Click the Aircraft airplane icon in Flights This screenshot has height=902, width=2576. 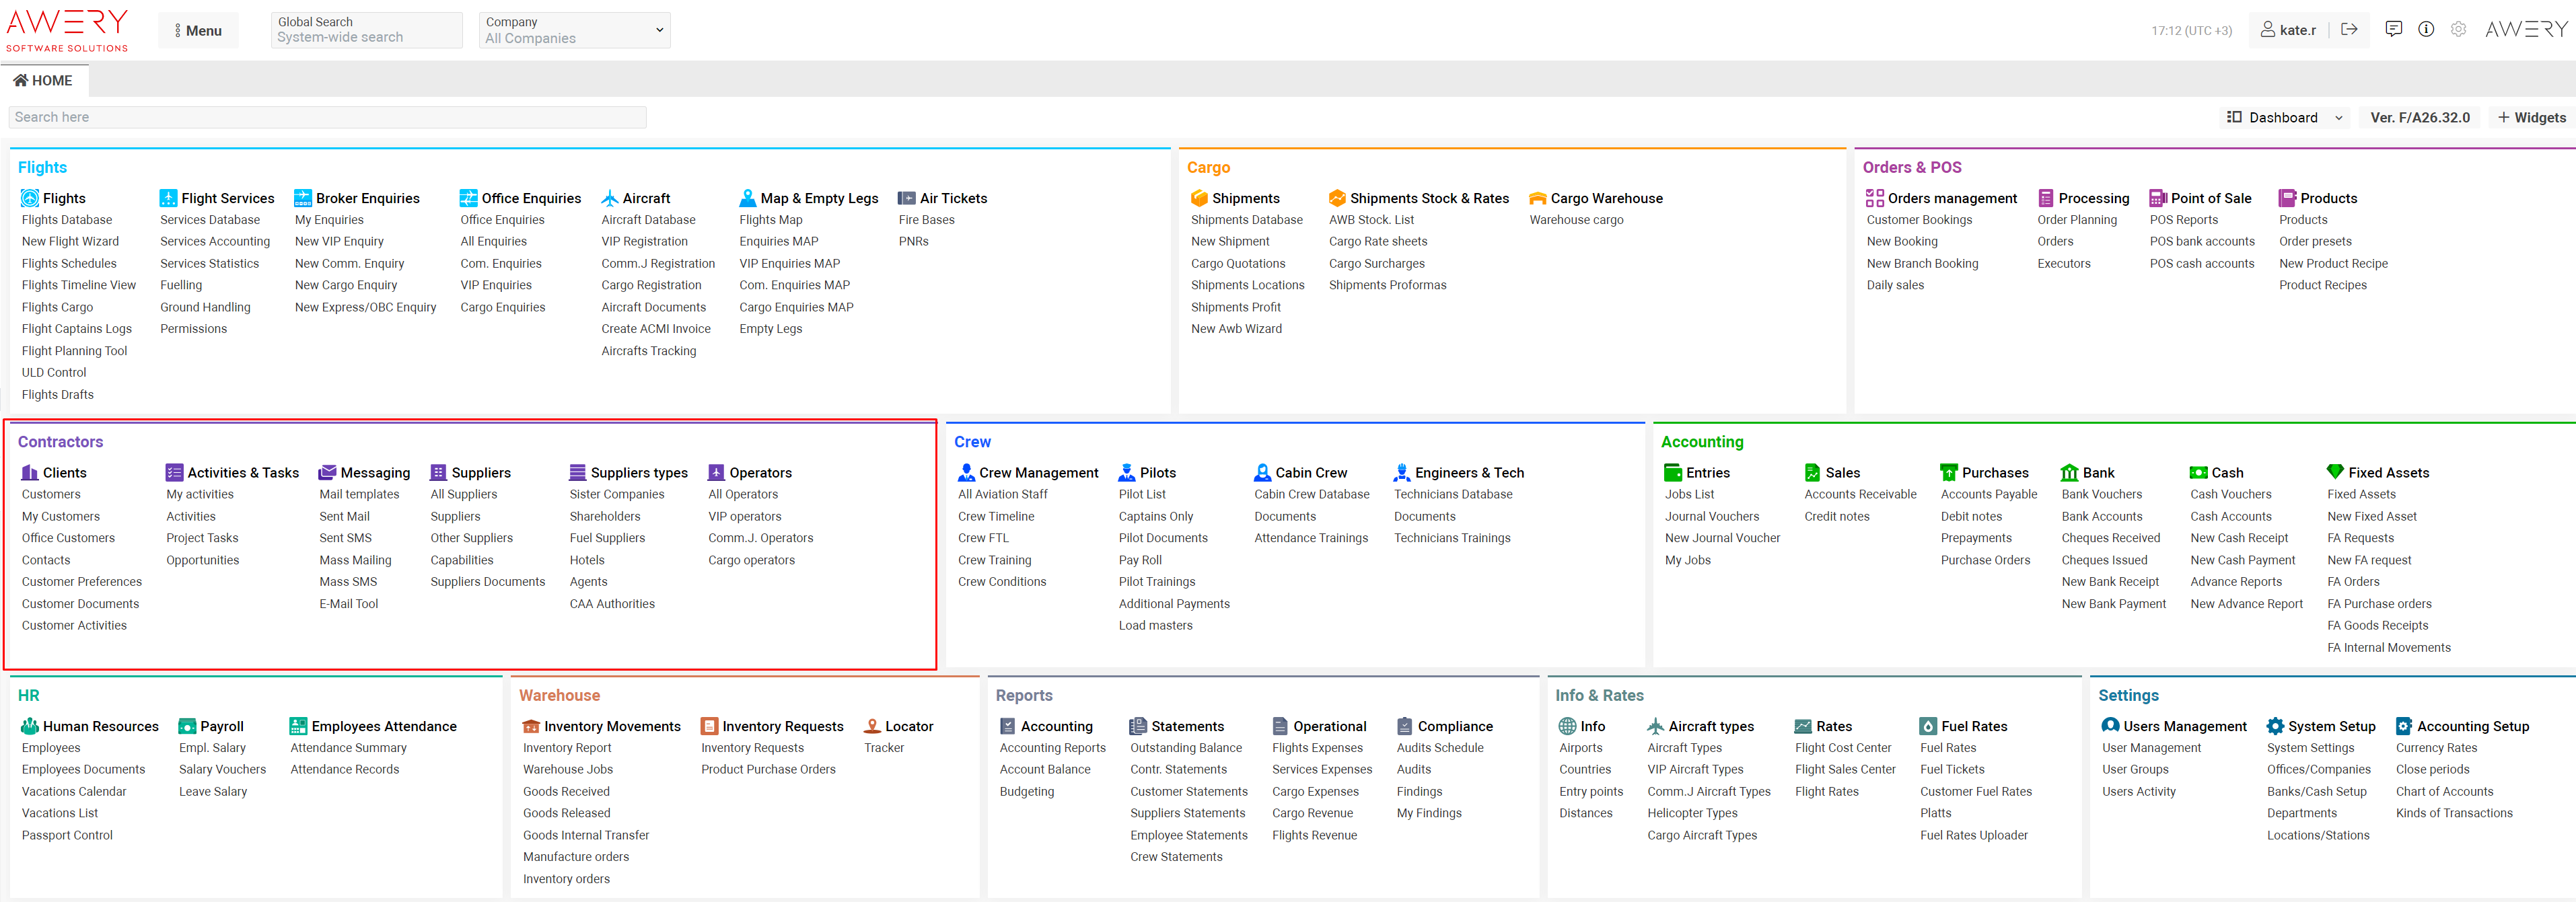pyautogui.click(x=609, y=198)
